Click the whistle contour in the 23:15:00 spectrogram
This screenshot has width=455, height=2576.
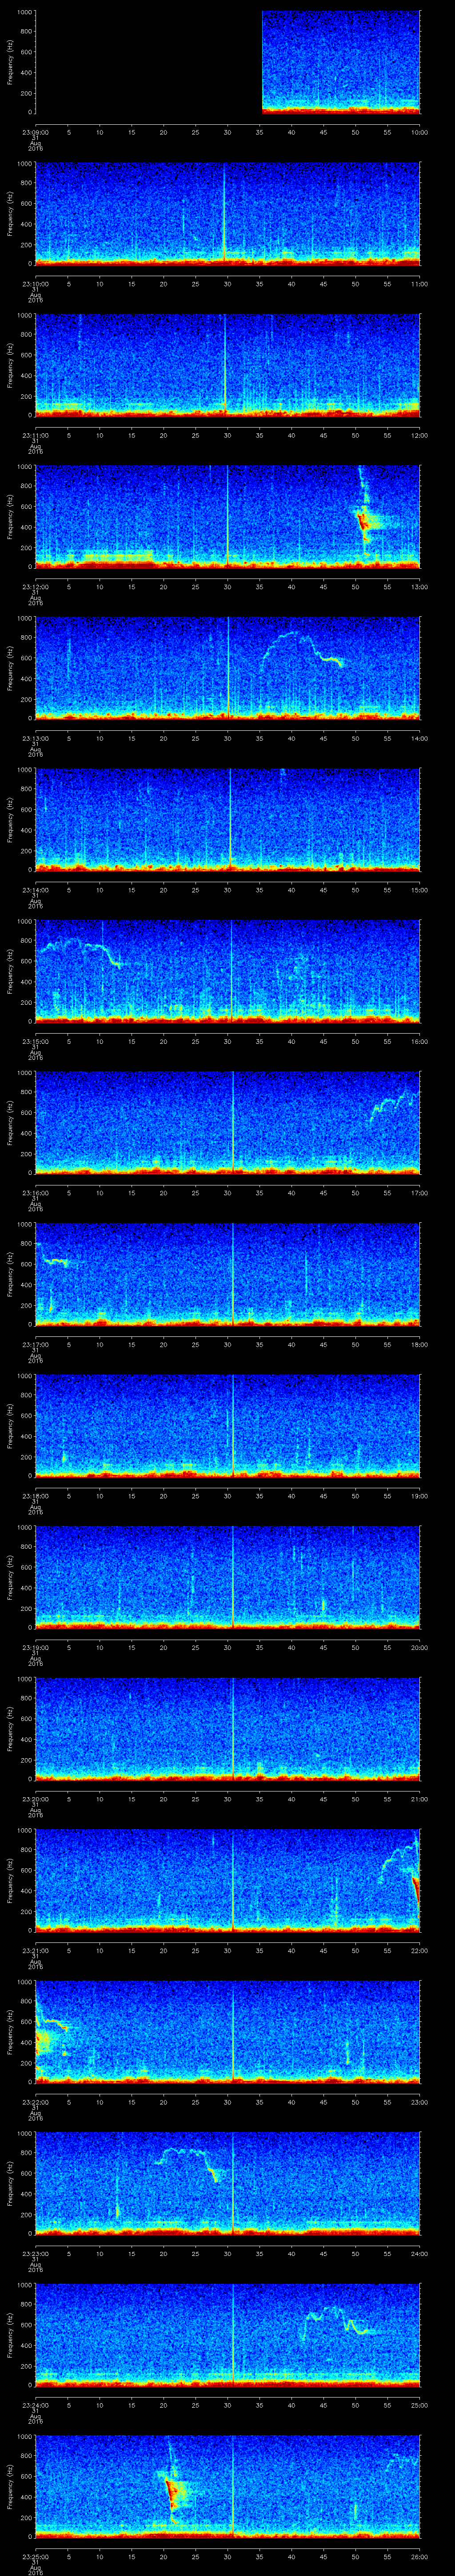coord(80,952)
